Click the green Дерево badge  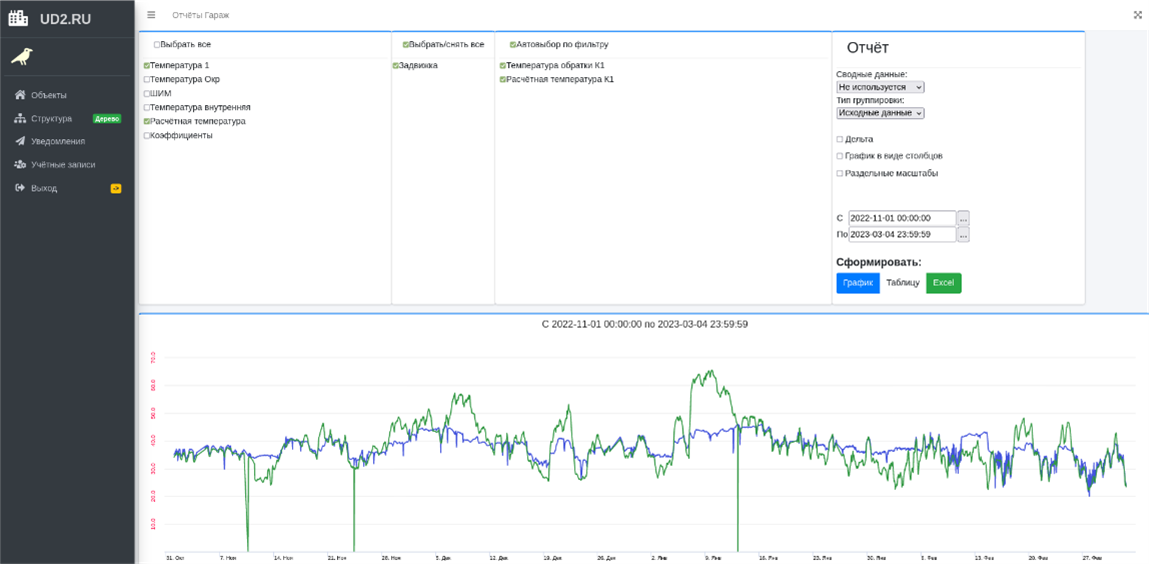(x=107, y=118)
